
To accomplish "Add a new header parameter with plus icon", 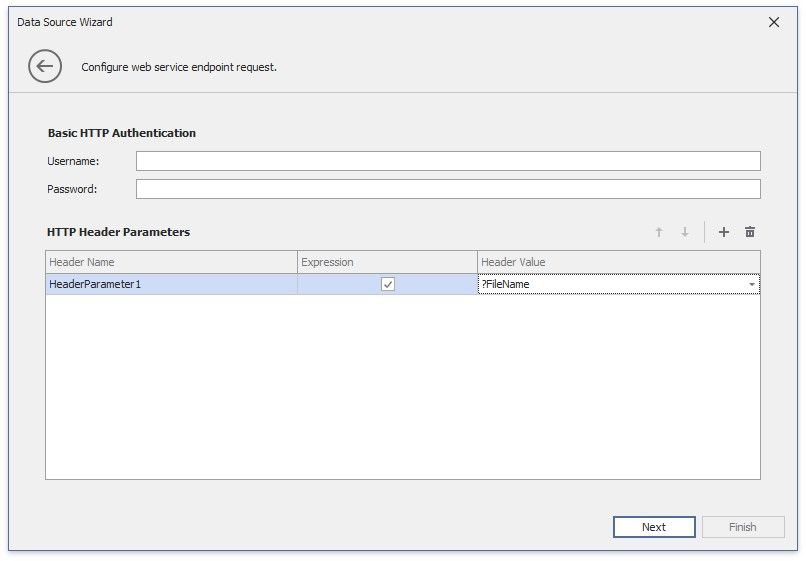I will click(x=724, y=232).
